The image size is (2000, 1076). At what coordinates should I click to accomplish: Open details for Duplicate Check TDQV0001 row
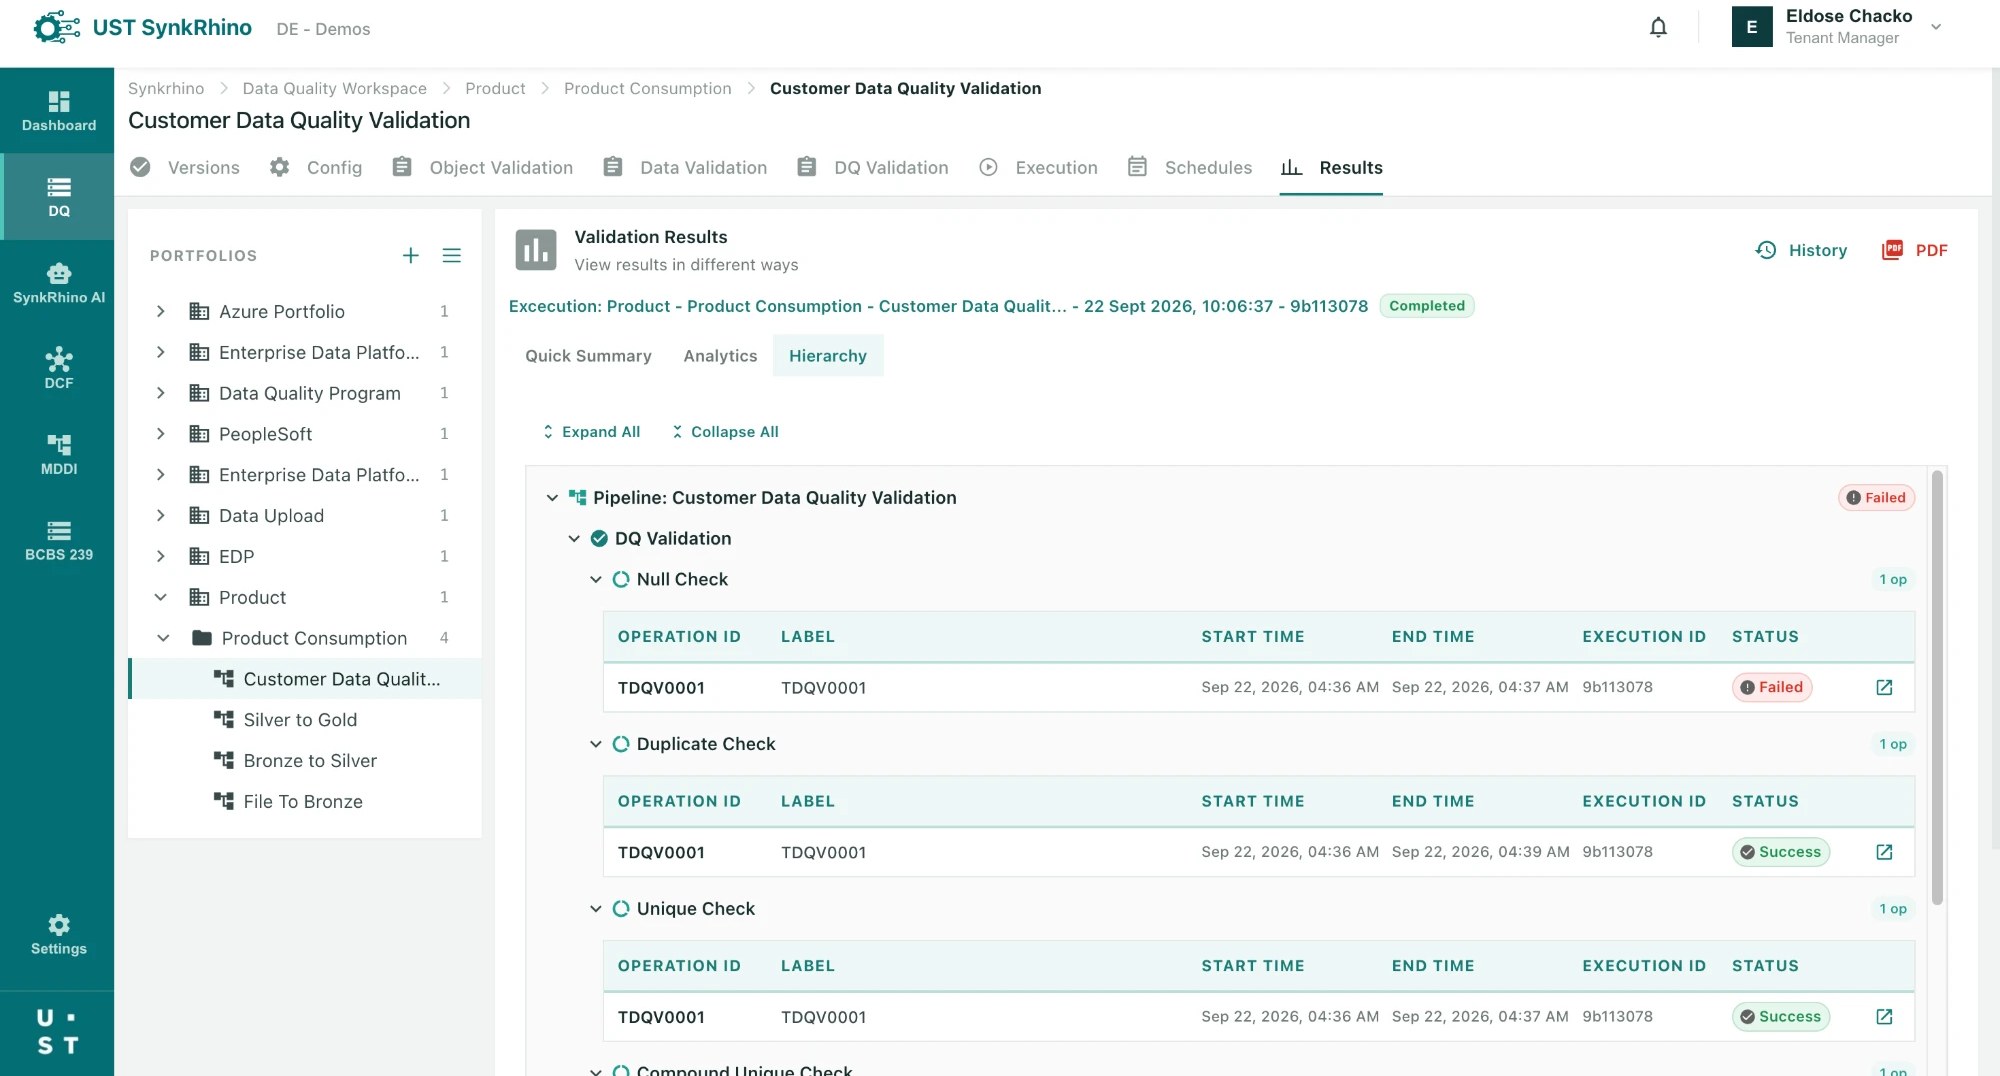coord(1884,853)
